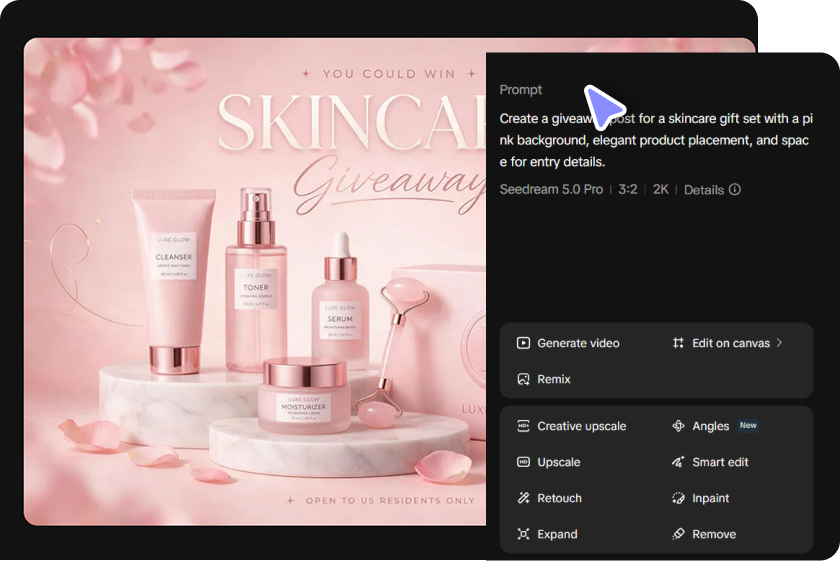Open Smart edit
This screenshot has width=840, height=561.
click(x=720, y=462)
